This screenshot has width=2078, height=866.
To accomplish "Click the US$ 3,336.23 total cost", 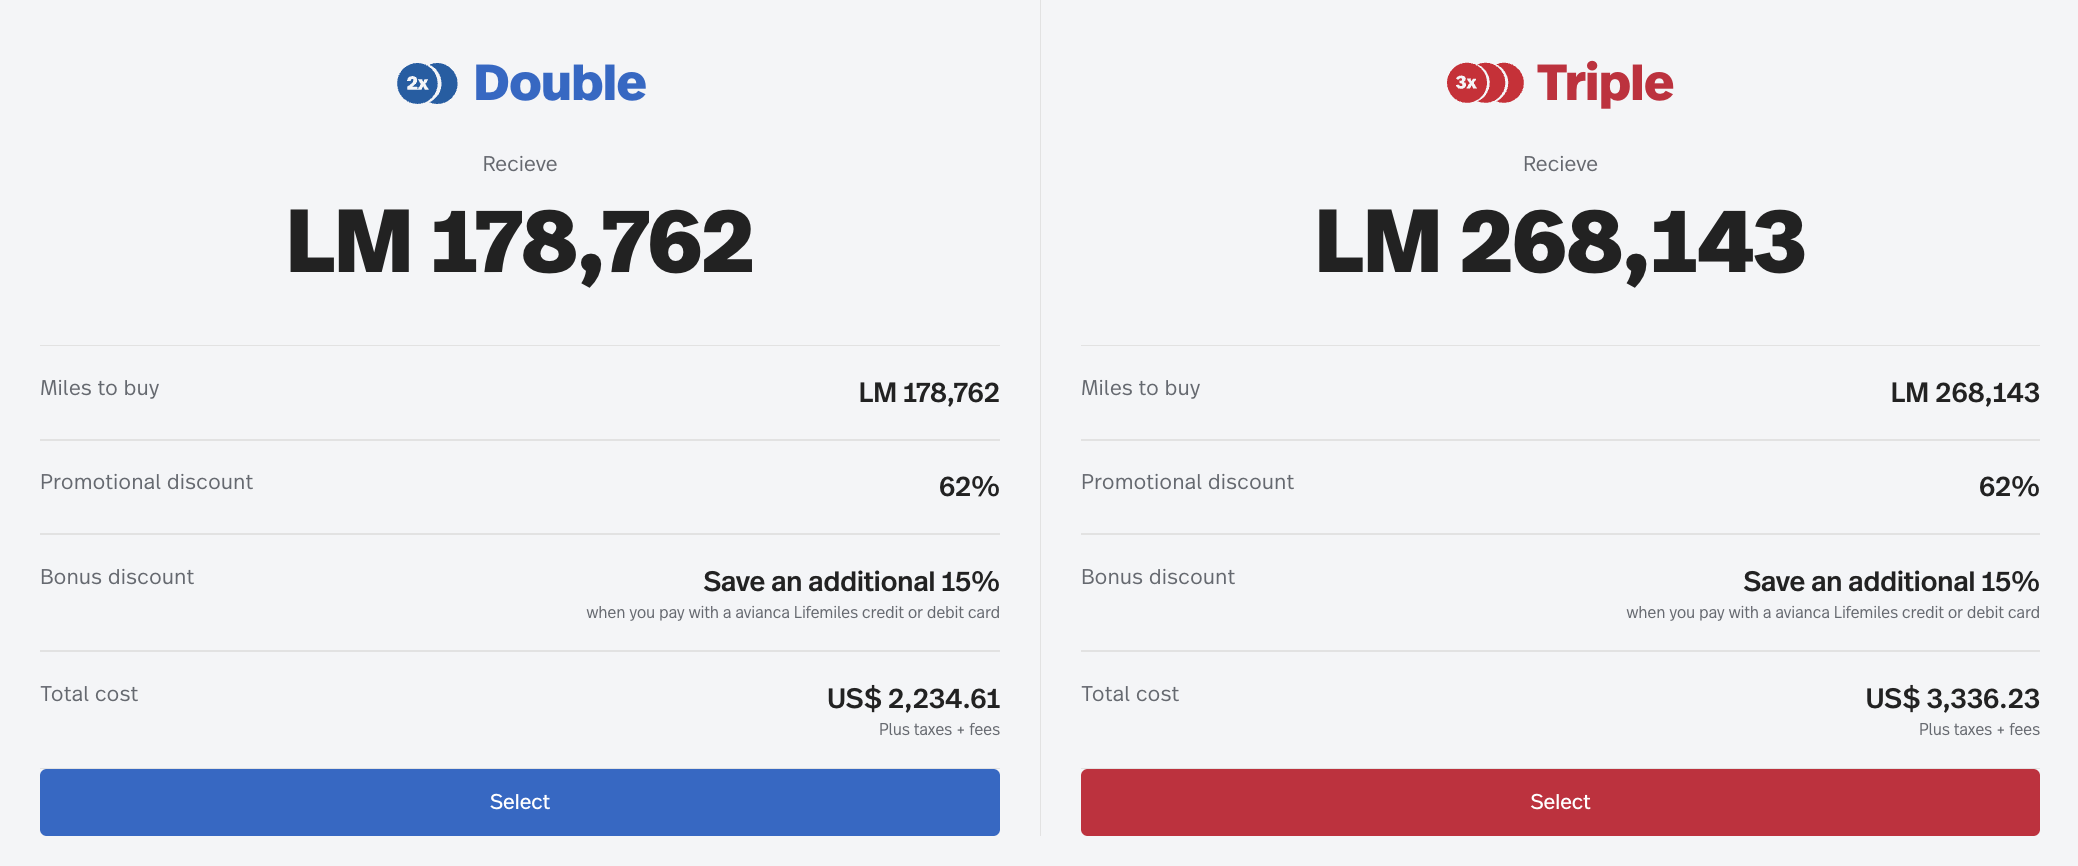I will tap(1952, 698).
